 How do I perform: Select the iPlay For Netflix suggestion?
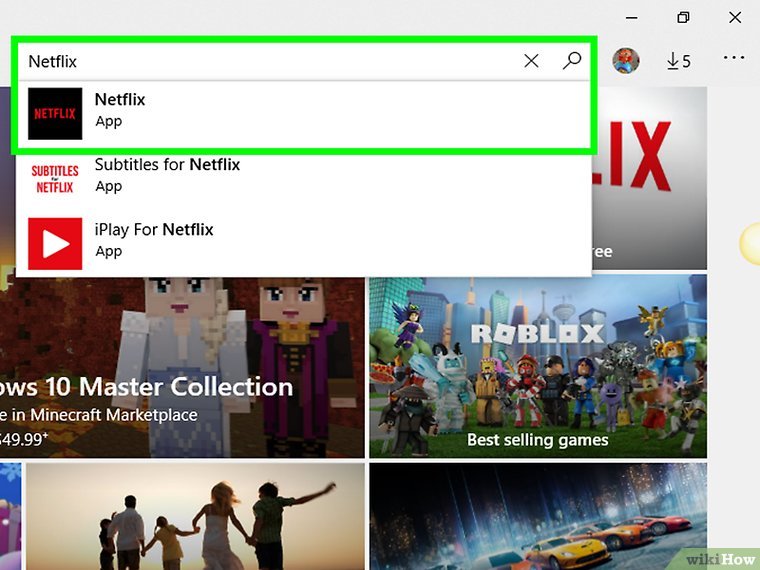pos(303,243)
